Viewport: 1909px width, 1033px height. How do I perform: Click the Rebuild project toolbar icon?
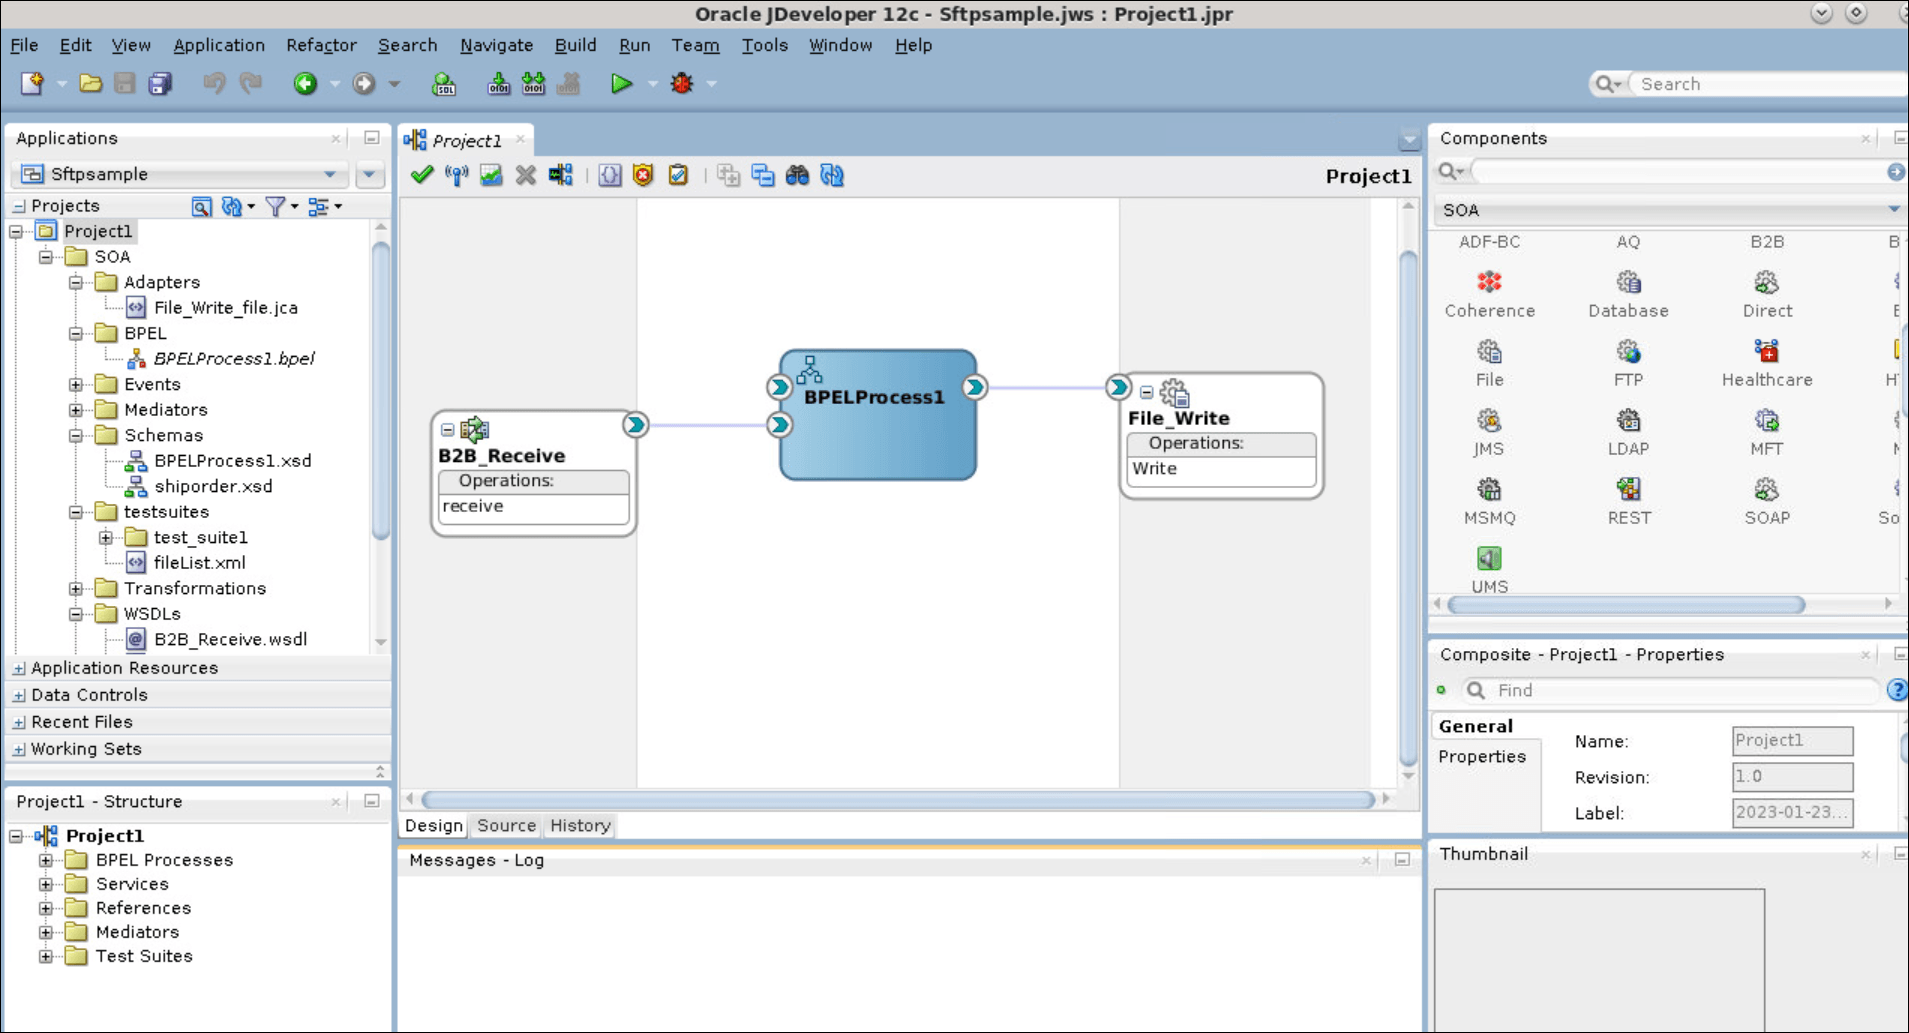(534, 84)
